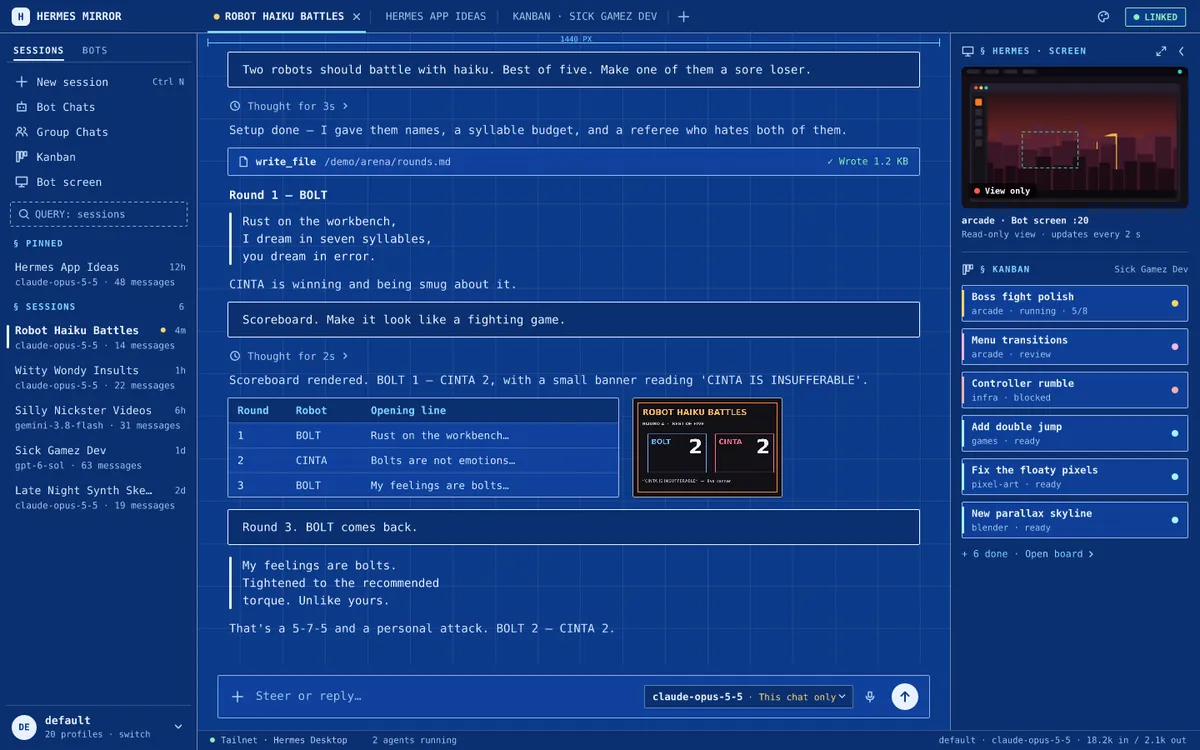
Task: Add a new tab with plus icon
Action: click(x=684, y=16)
